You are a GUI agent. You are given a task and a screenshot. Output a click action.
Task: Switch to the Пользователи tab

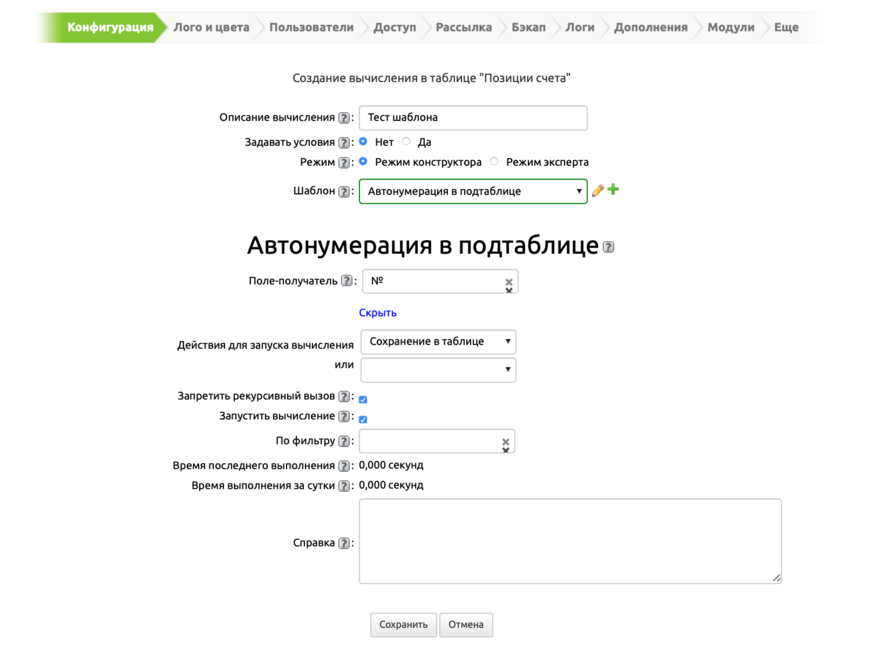[x=311, y=28]
